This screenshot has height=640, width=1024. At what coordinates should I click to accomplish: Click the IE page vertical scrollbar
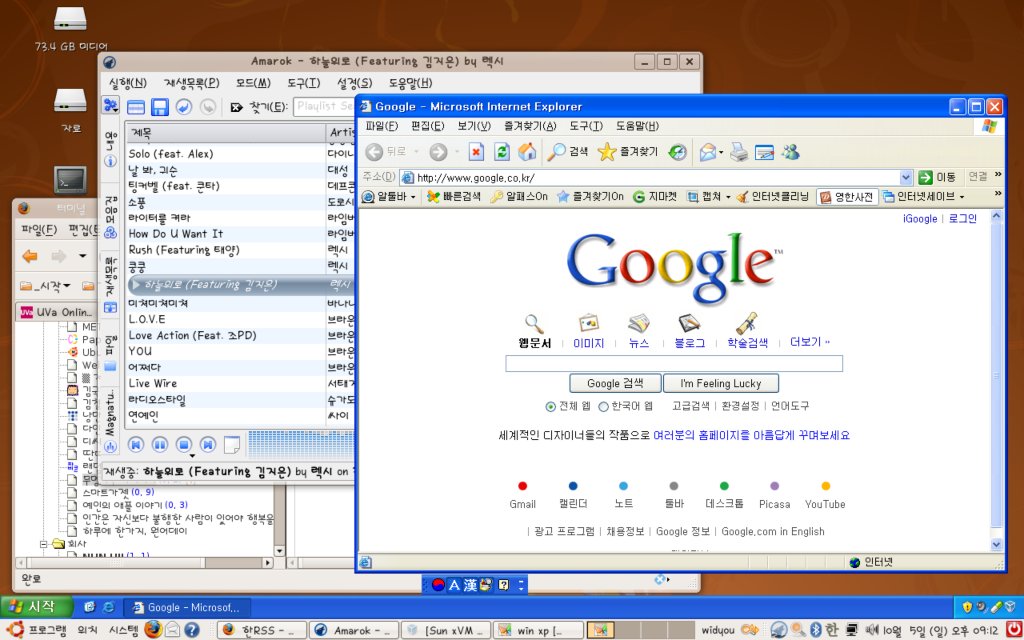(x=997, y=380)
